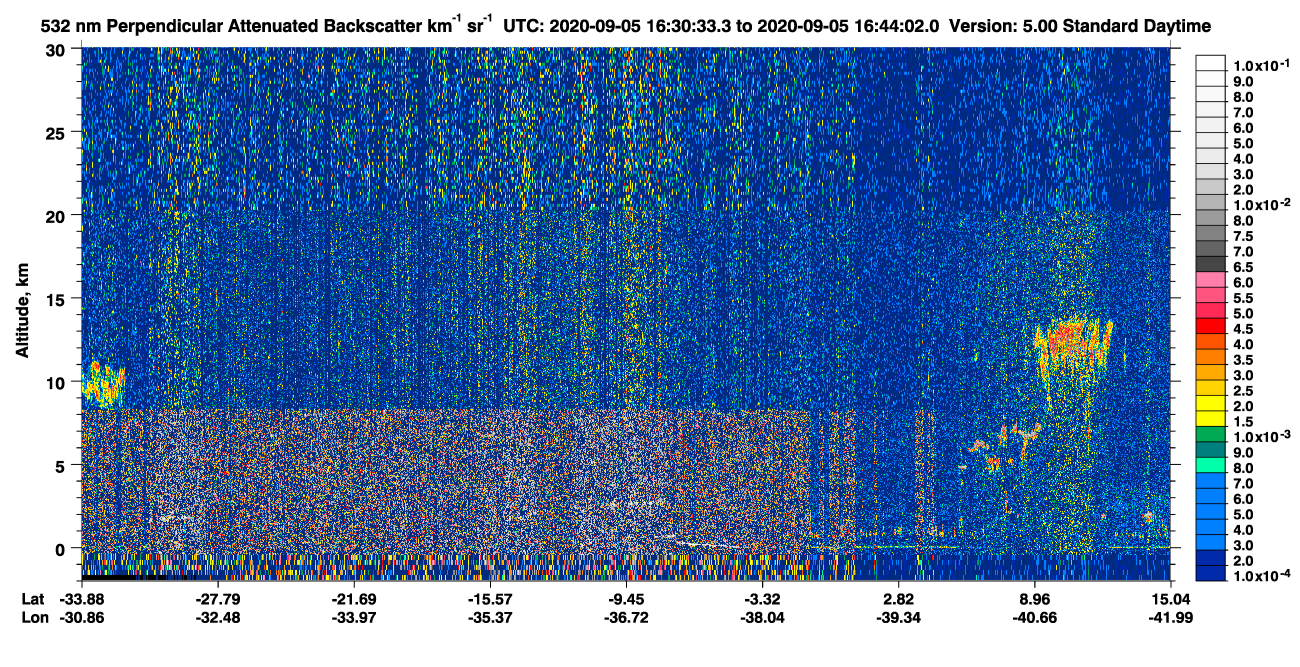Click the green 1.0x10-3 colorbar swatch
This screenshot has width=1300, height=667.
point(1209,433)
